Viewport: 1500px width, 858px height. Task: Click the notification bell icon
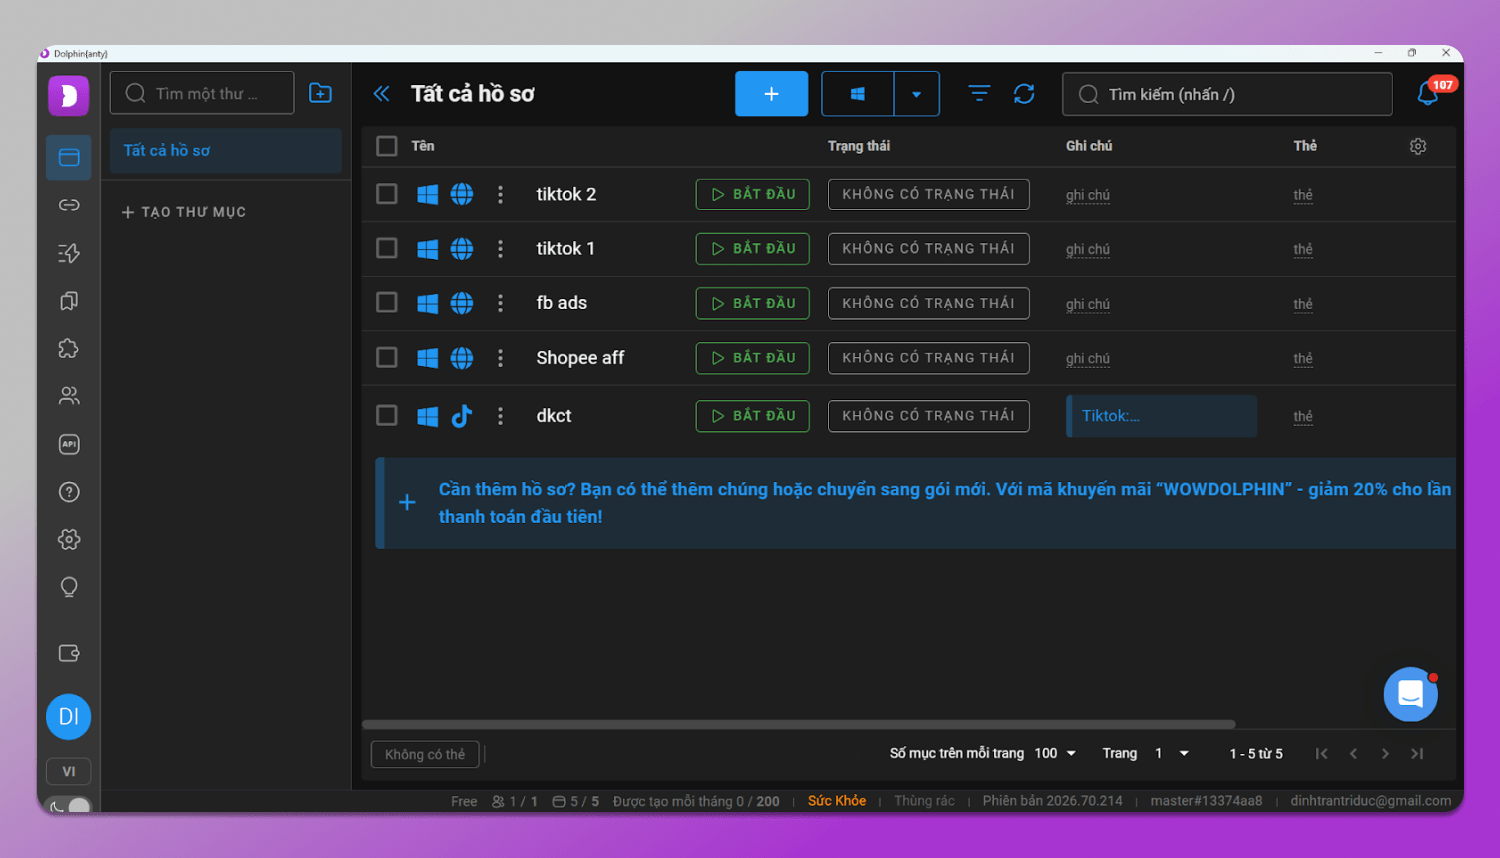[1428, 94]
